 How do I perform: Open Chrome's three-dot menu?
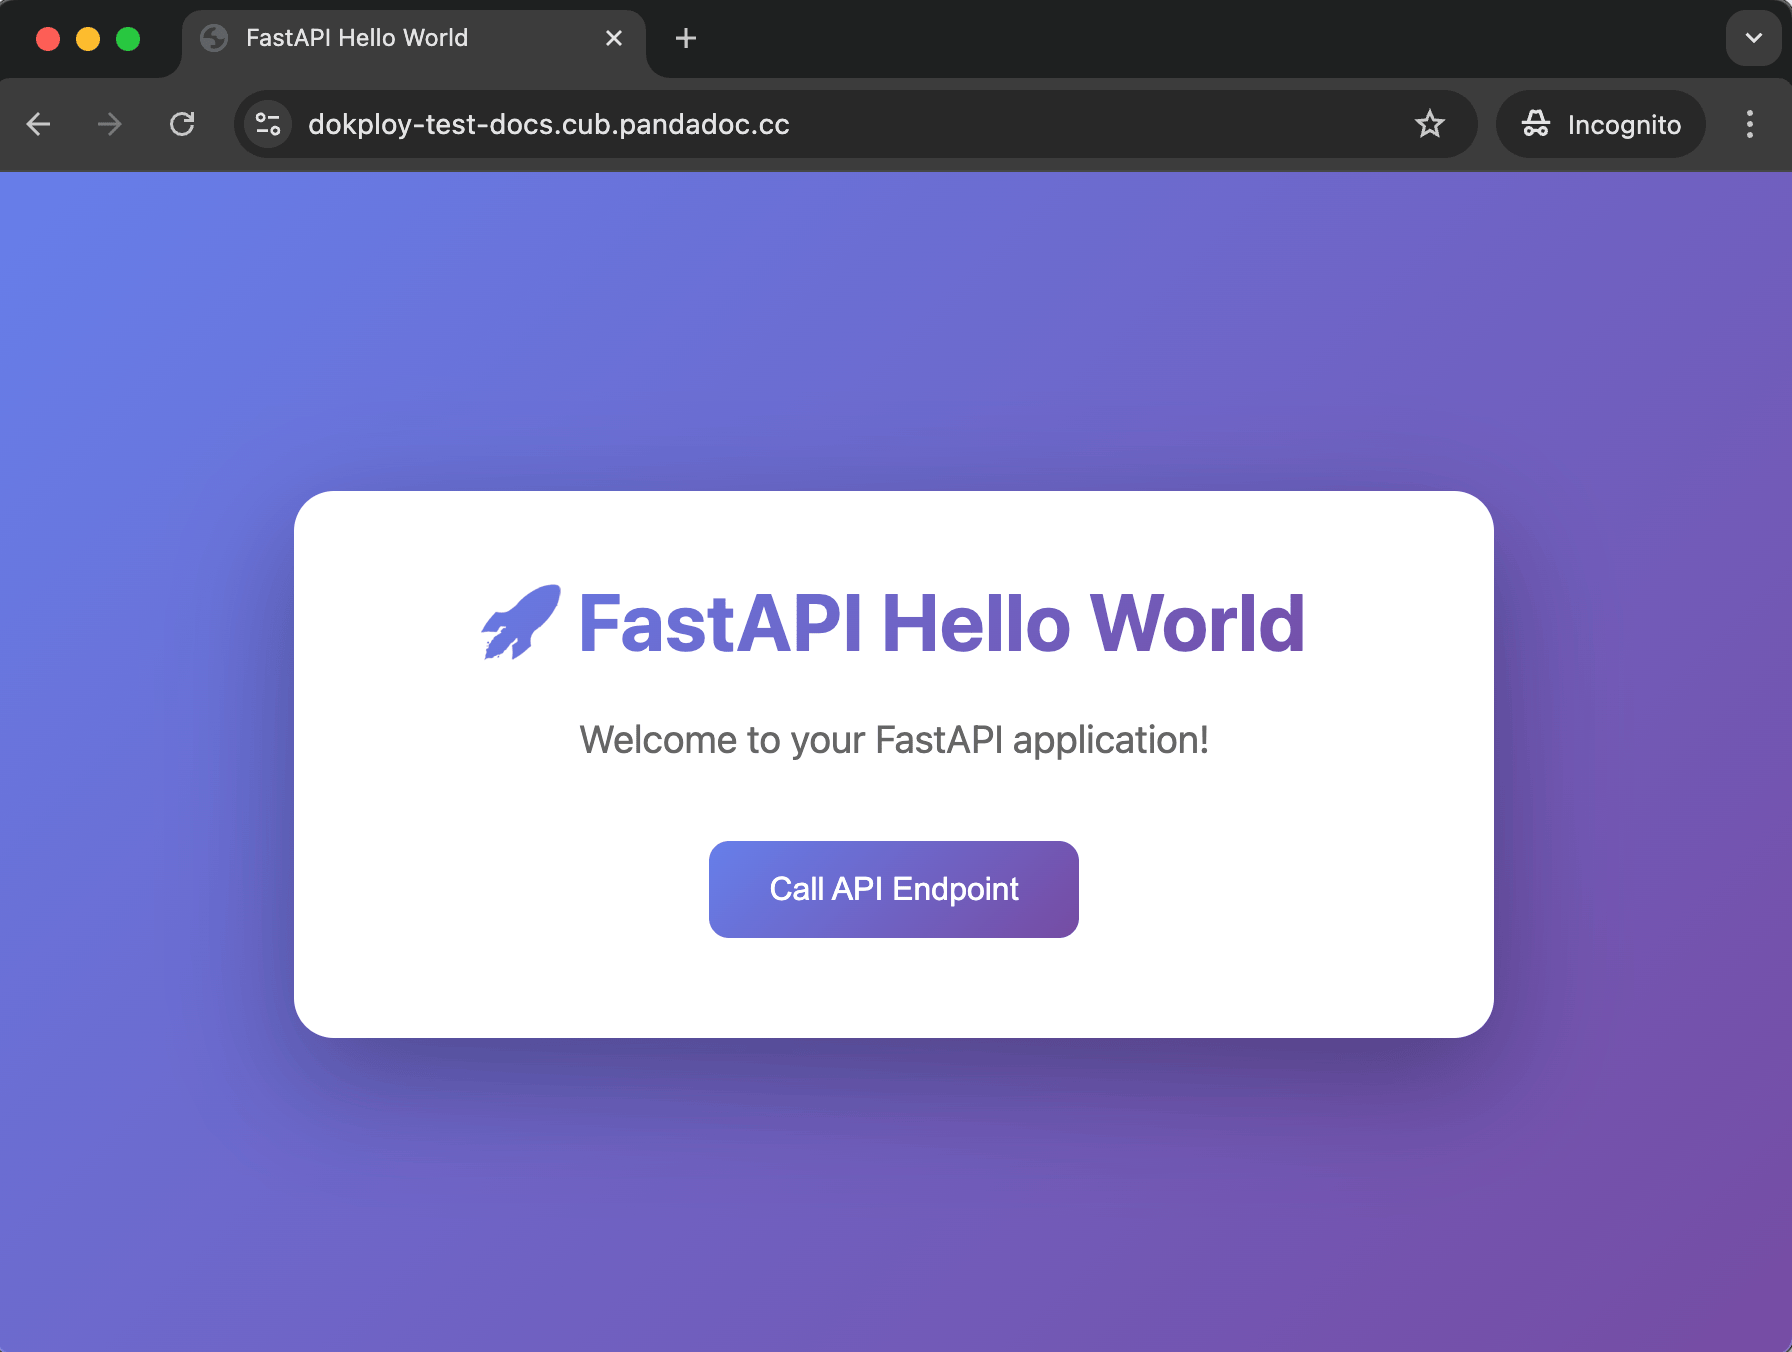(1750, 124)
